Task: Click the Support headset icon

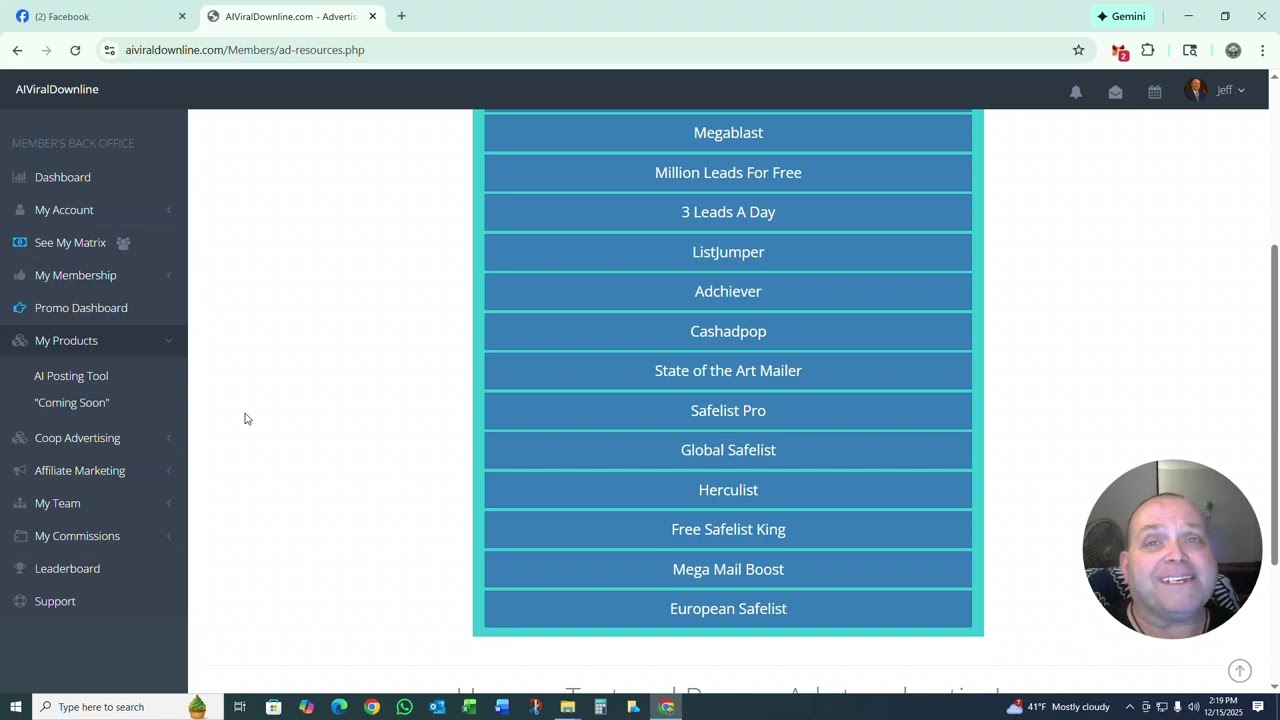Action: (x=19, y=601)
